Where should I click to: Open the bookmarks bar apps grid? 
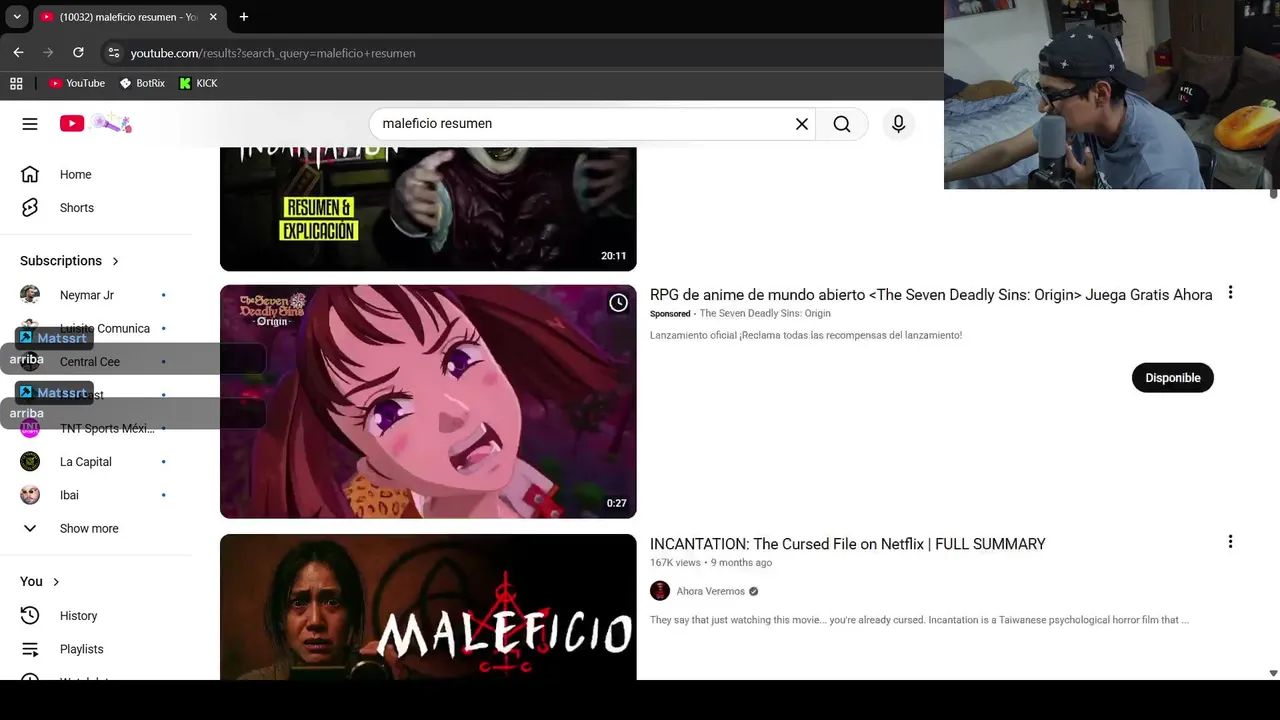click(16, 83)
